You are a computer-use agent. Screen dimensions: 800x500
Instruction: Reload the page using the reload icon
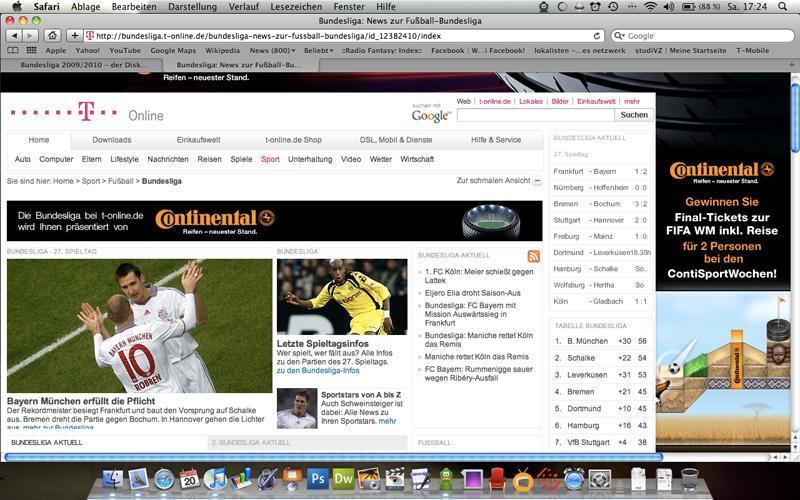[596, 36]
